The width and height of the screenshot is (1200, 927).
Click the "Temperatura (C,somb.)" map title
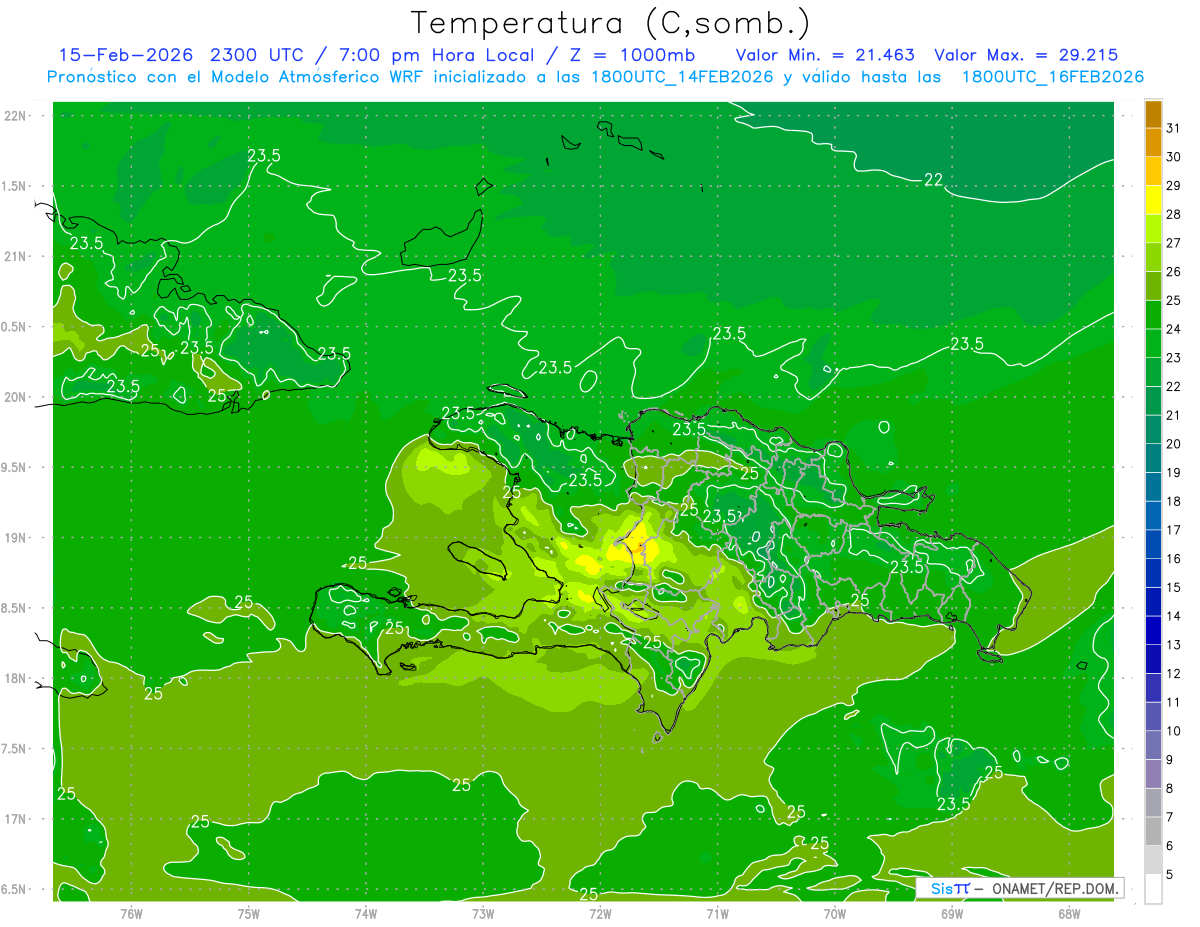coord(611,23)
